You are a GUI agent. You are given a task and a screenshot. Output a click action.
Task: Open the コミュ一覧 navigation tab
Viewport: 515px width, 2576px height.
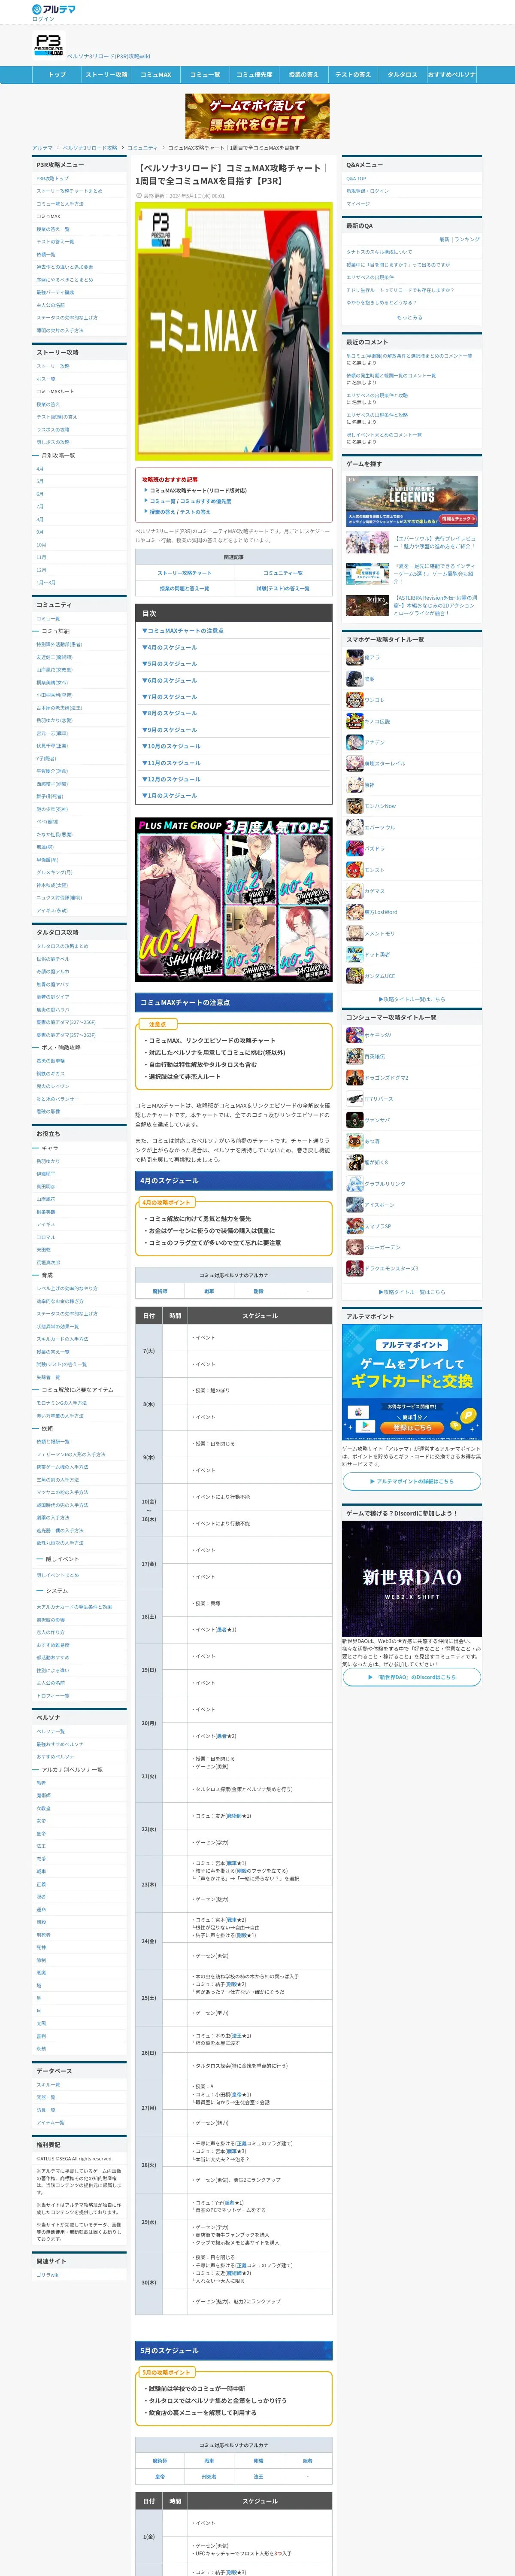pyautogui.click(x=205, y=75)
